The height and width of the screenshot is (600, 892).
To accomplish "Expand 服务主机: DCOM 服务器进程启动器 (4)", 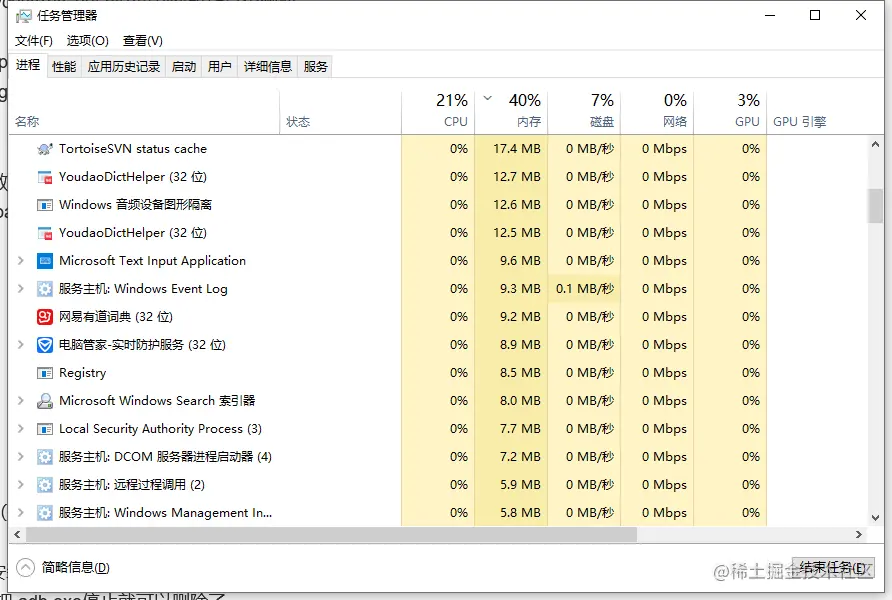I will pos(21,456).
